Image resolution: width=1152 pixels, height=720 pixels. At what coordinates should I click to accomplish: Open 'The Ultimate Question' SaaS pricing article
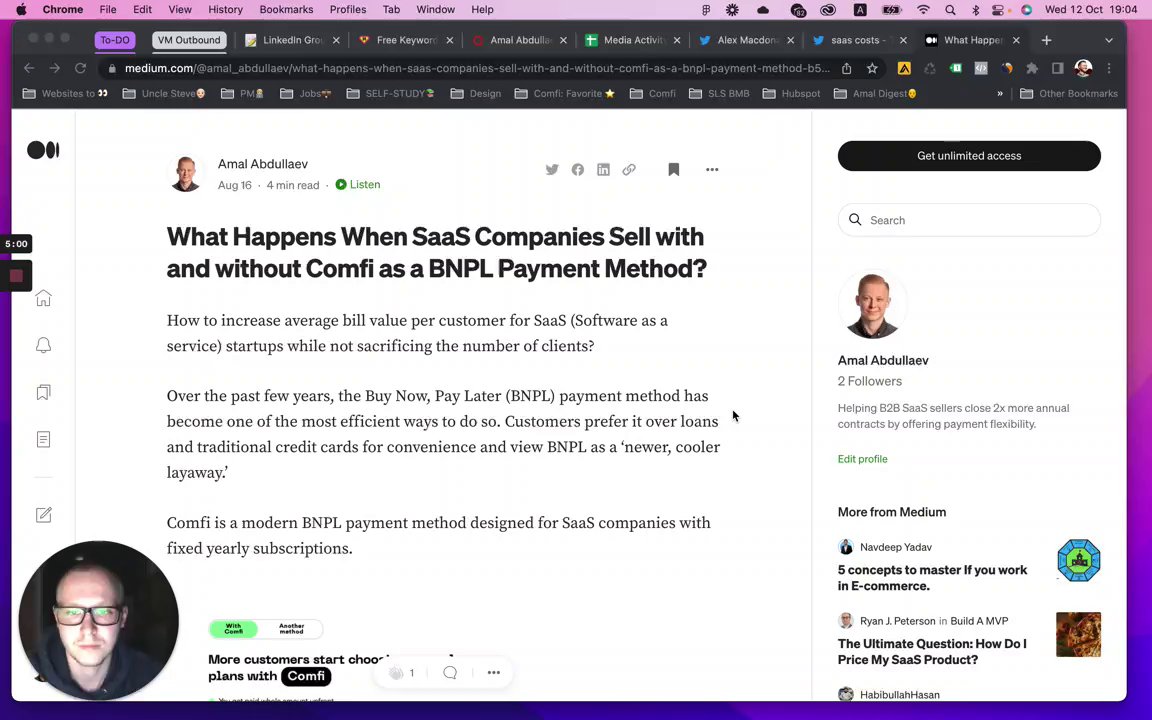[x=932, y=652]
